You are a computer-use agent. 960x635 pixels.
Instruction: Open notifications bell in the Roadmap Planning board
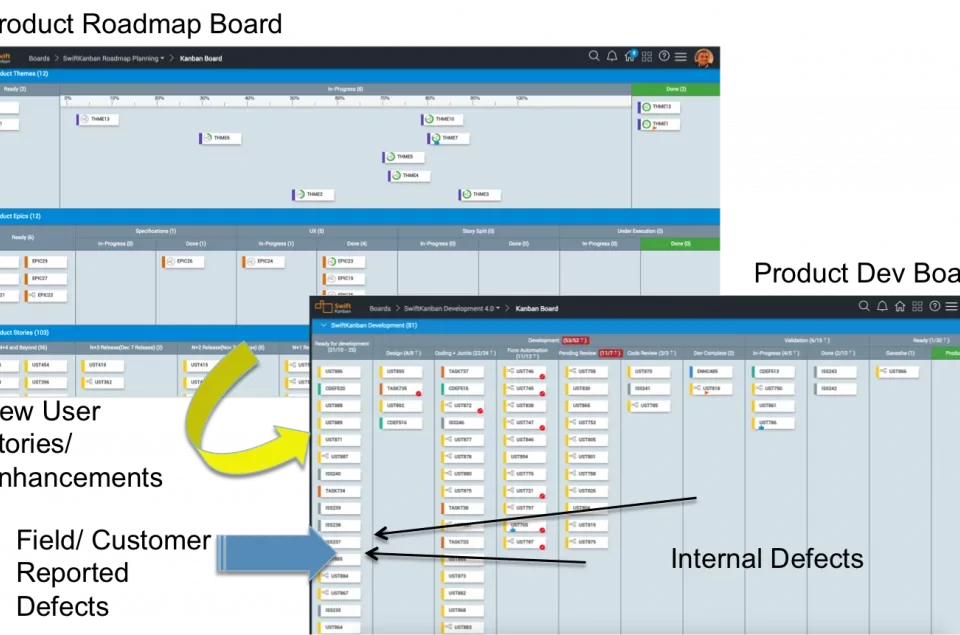click(x=612, y=56)
